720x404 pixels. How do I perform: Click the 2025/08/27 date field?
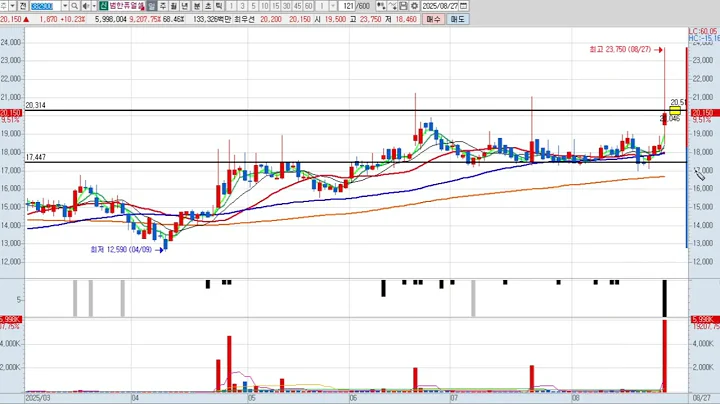440,6
